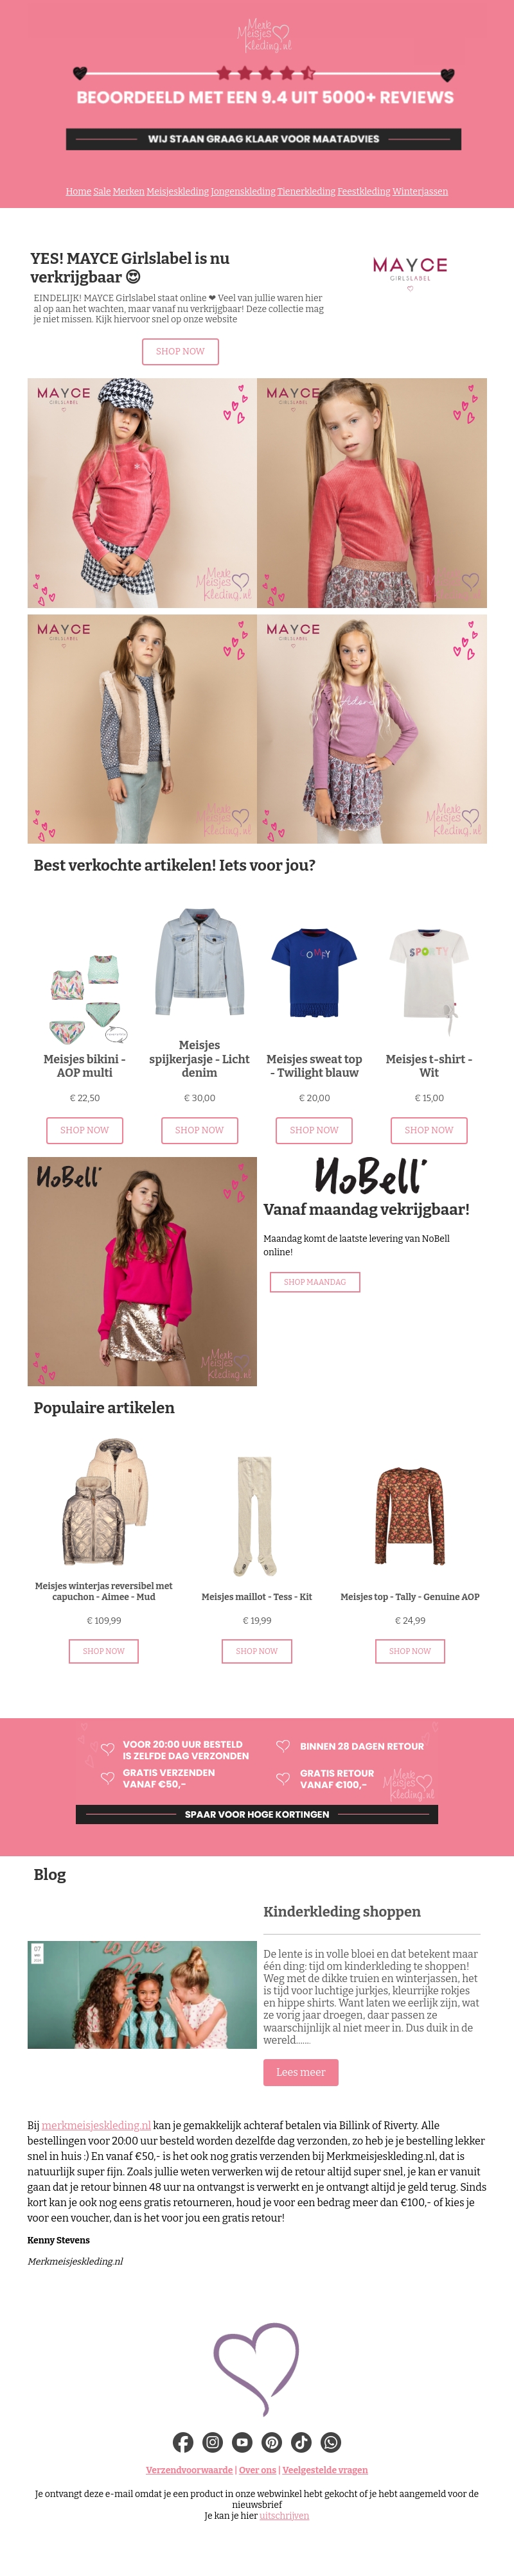The image size is (514, 2576).
Task: Open the TikTok social icon
Action: 301,2442
